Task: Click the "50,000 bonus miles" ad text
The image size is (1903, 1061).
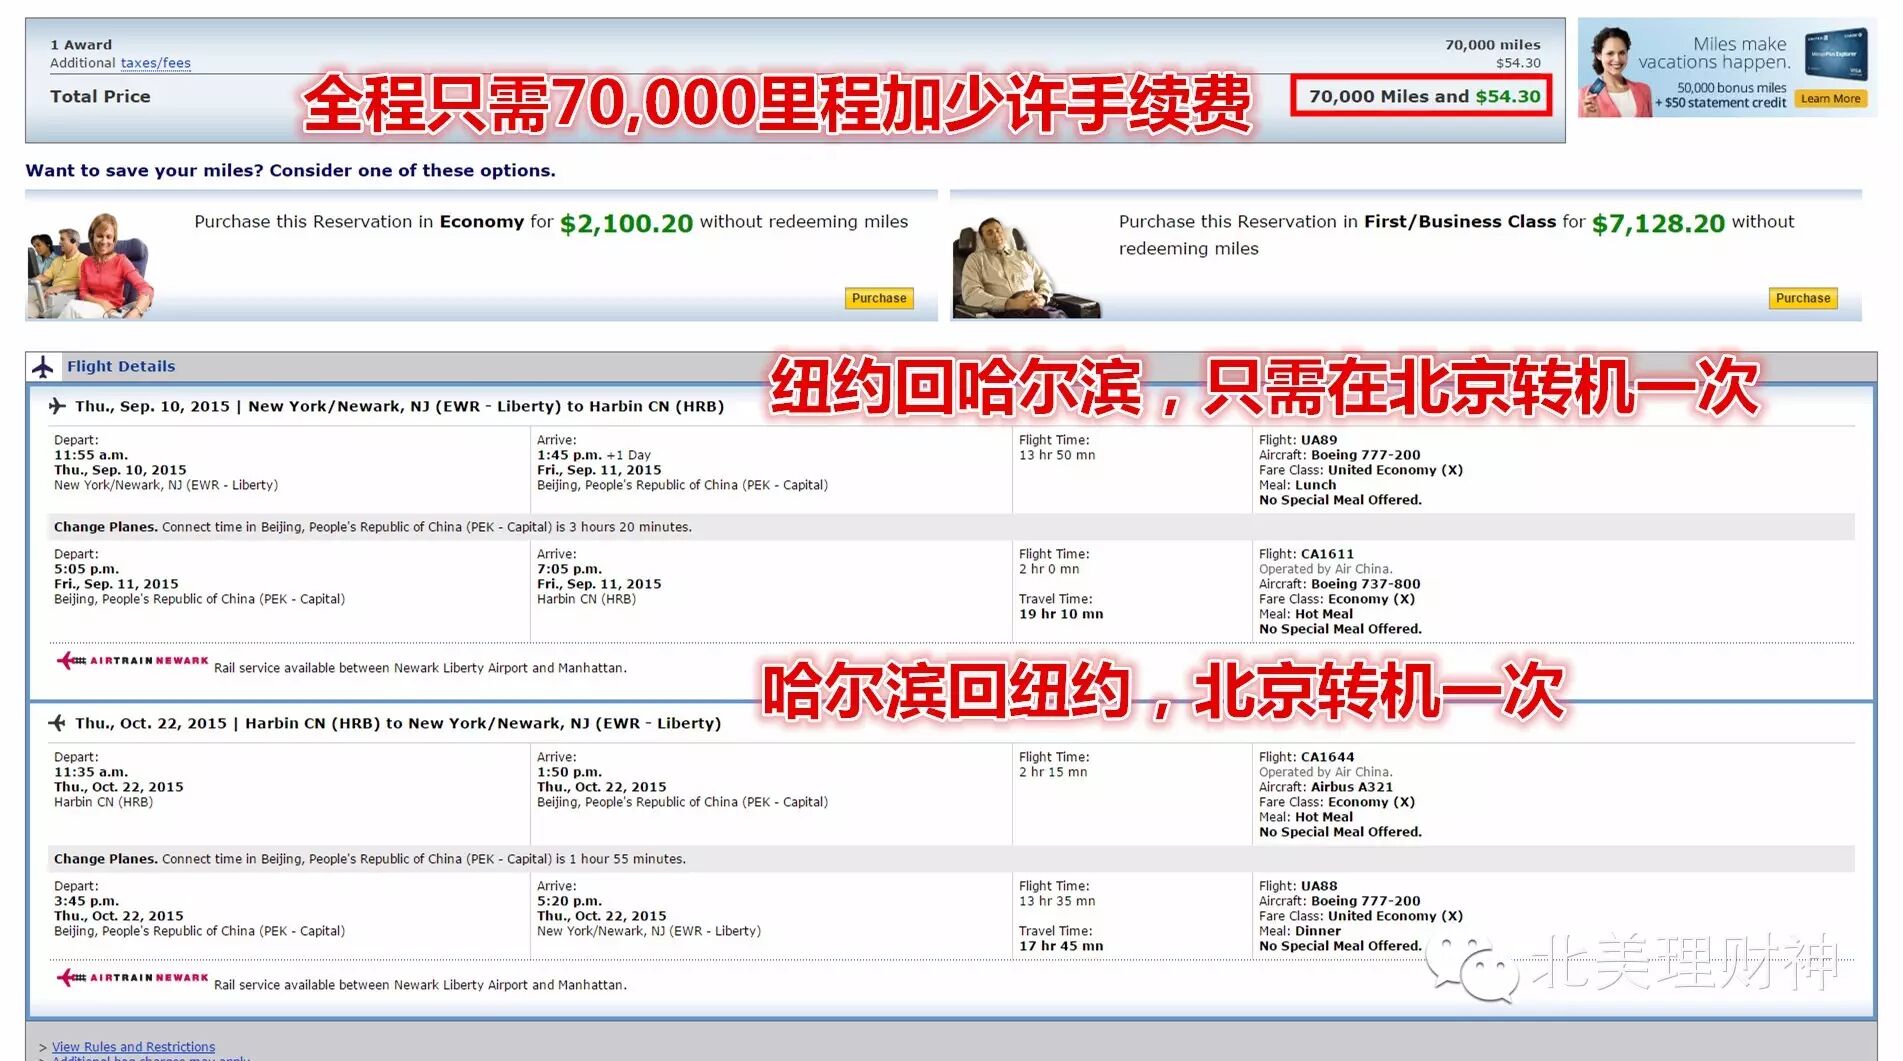Action: point(1731,88)
